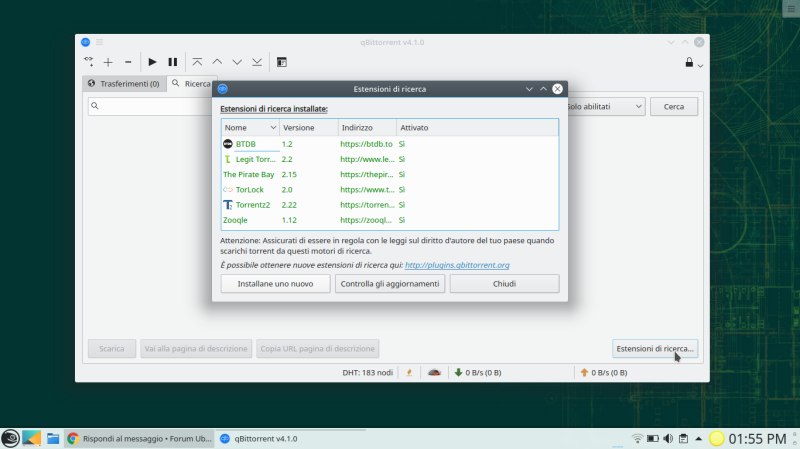Open the file manager from taskbar
800x449 pixels.
(53, 438)
